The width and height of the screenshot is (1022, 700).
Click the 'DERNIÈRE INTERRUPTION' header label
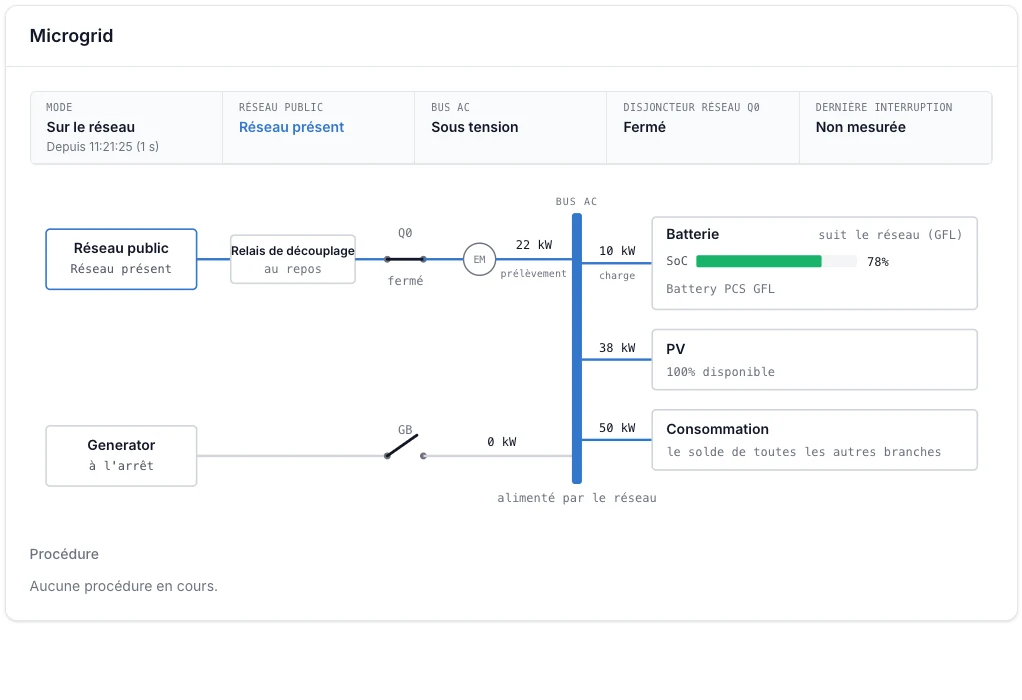coord(884,108)
